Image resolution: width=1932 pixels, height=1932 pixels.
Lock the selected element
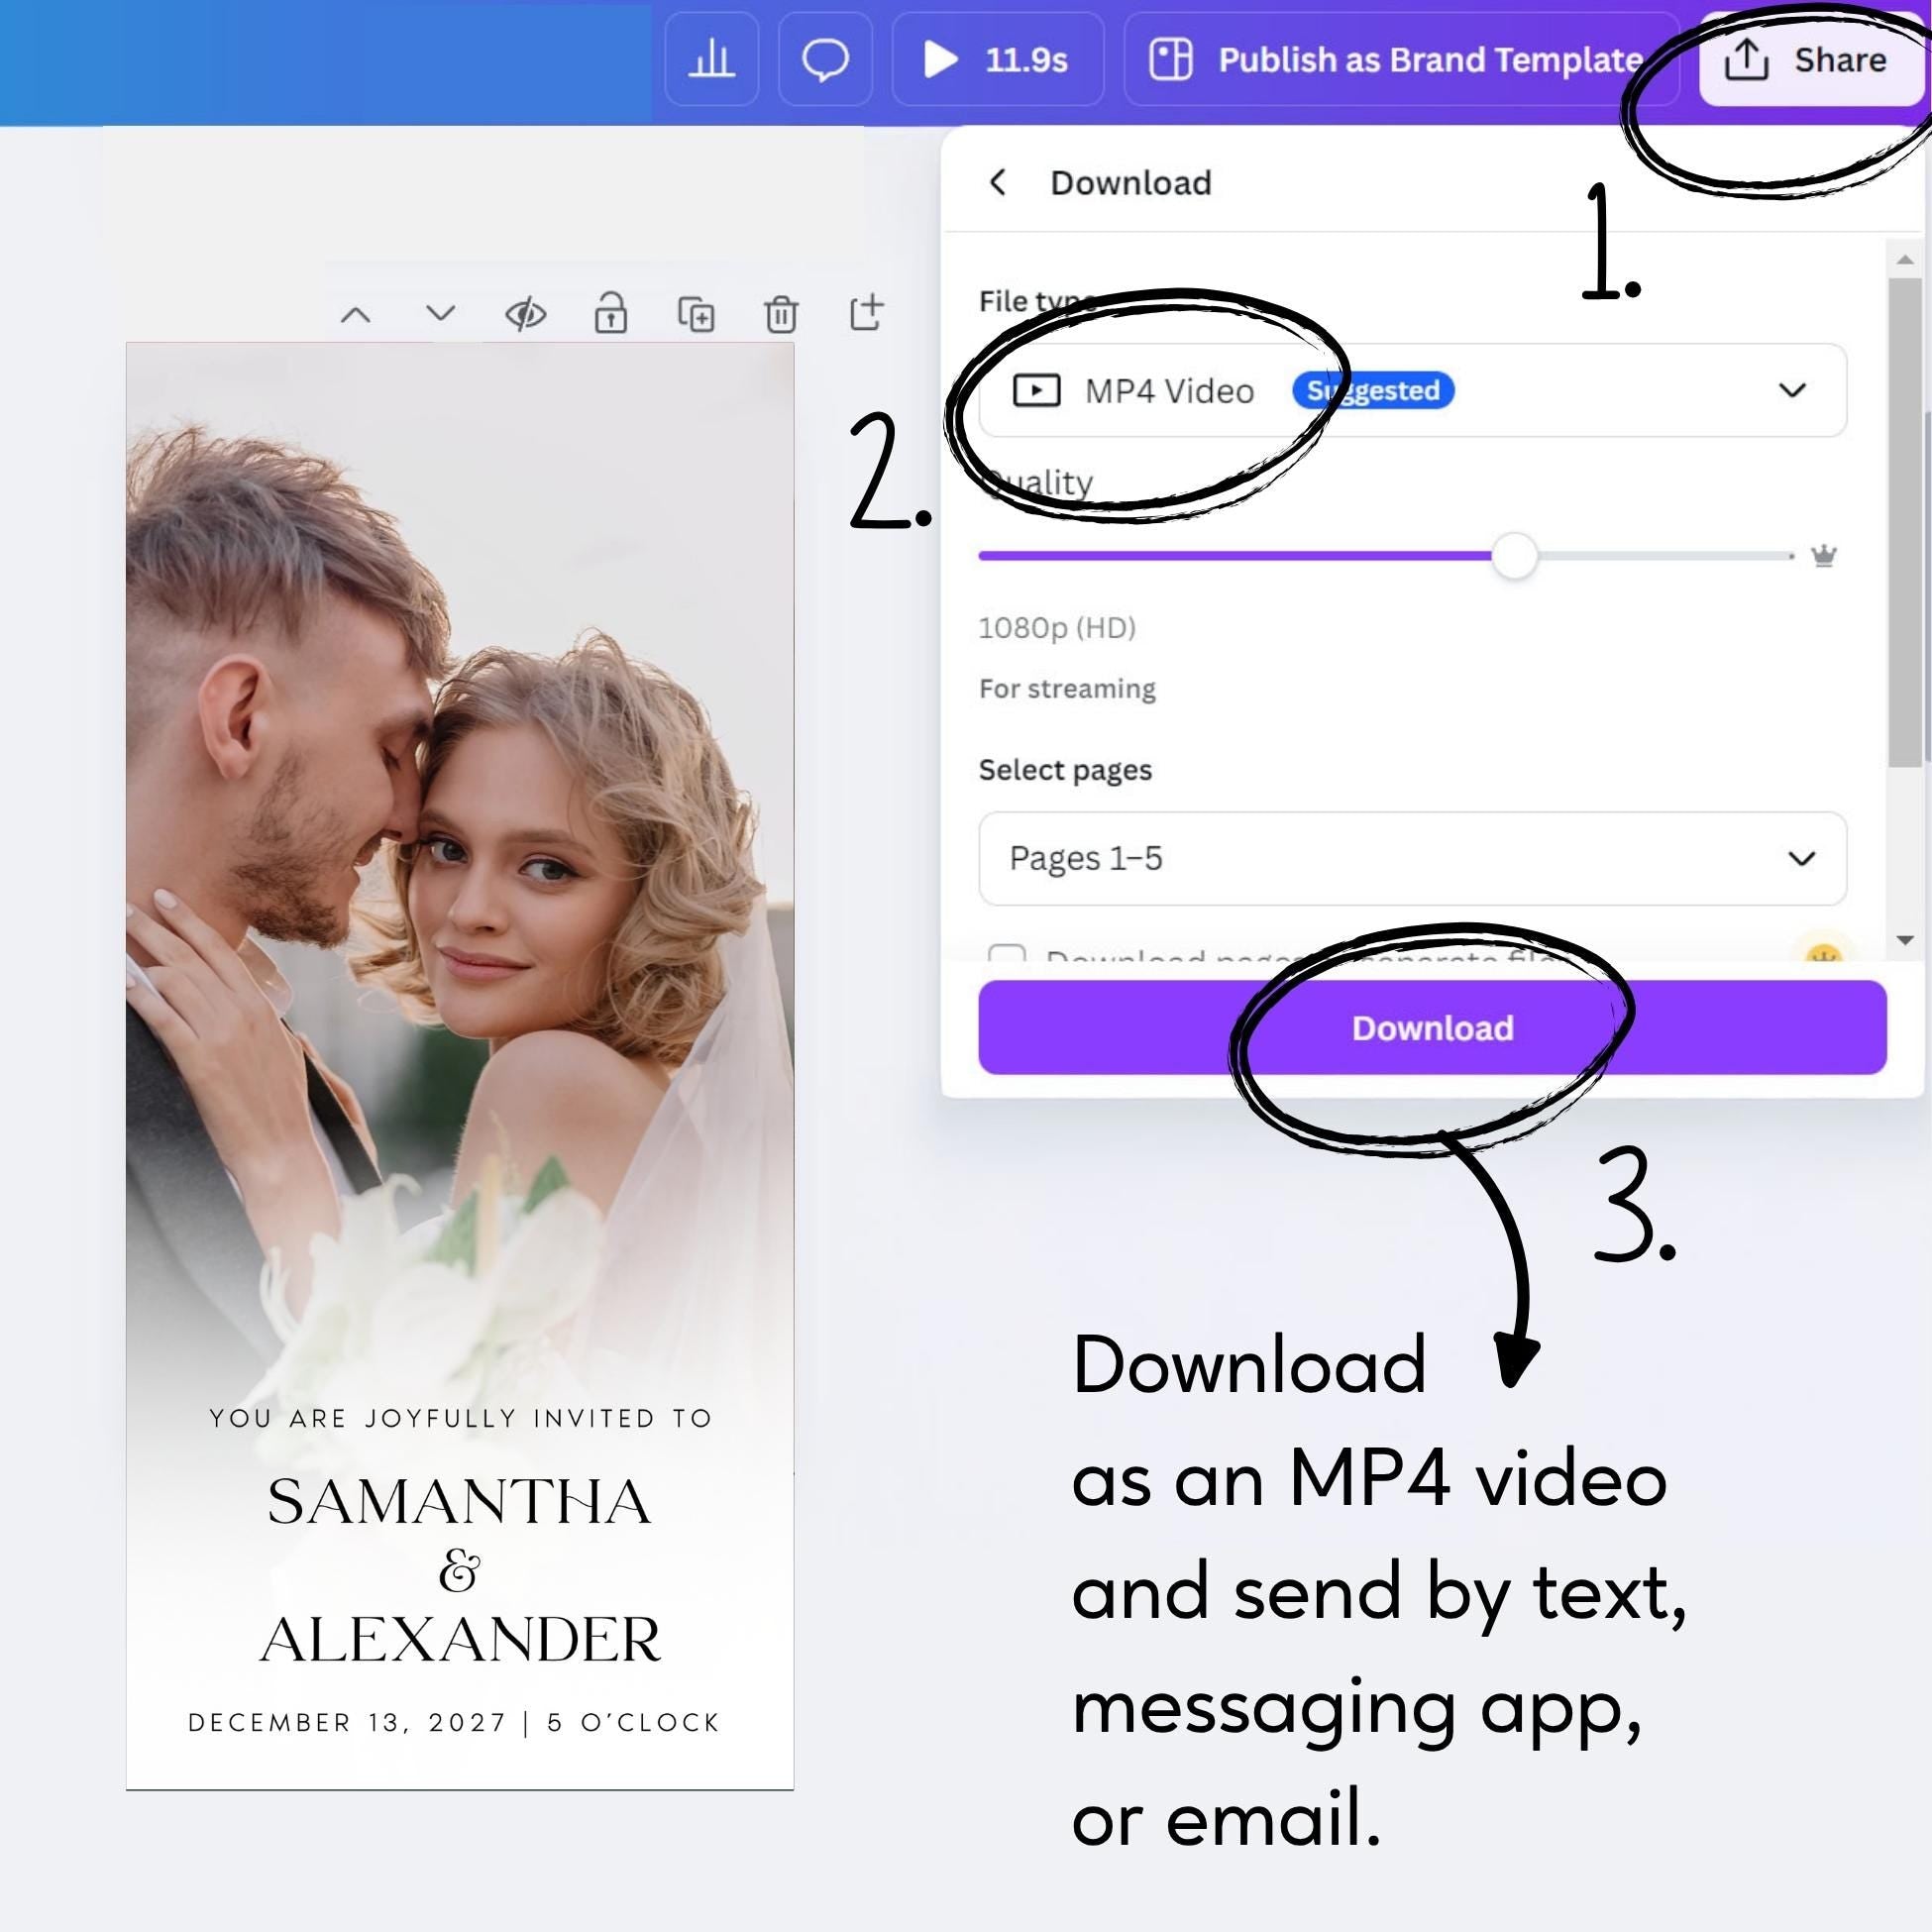click(613, 313)
